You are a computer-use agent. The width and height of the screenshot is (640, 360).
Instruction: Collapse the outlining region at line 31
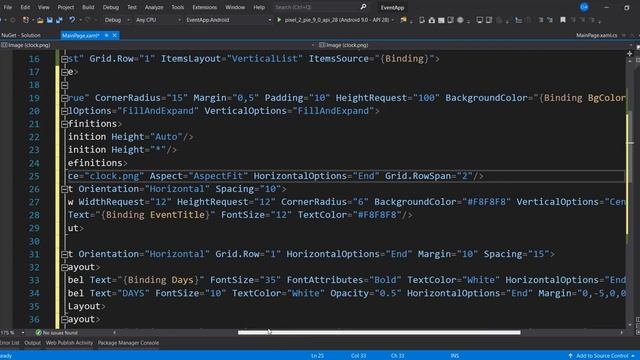pos(64,254)
